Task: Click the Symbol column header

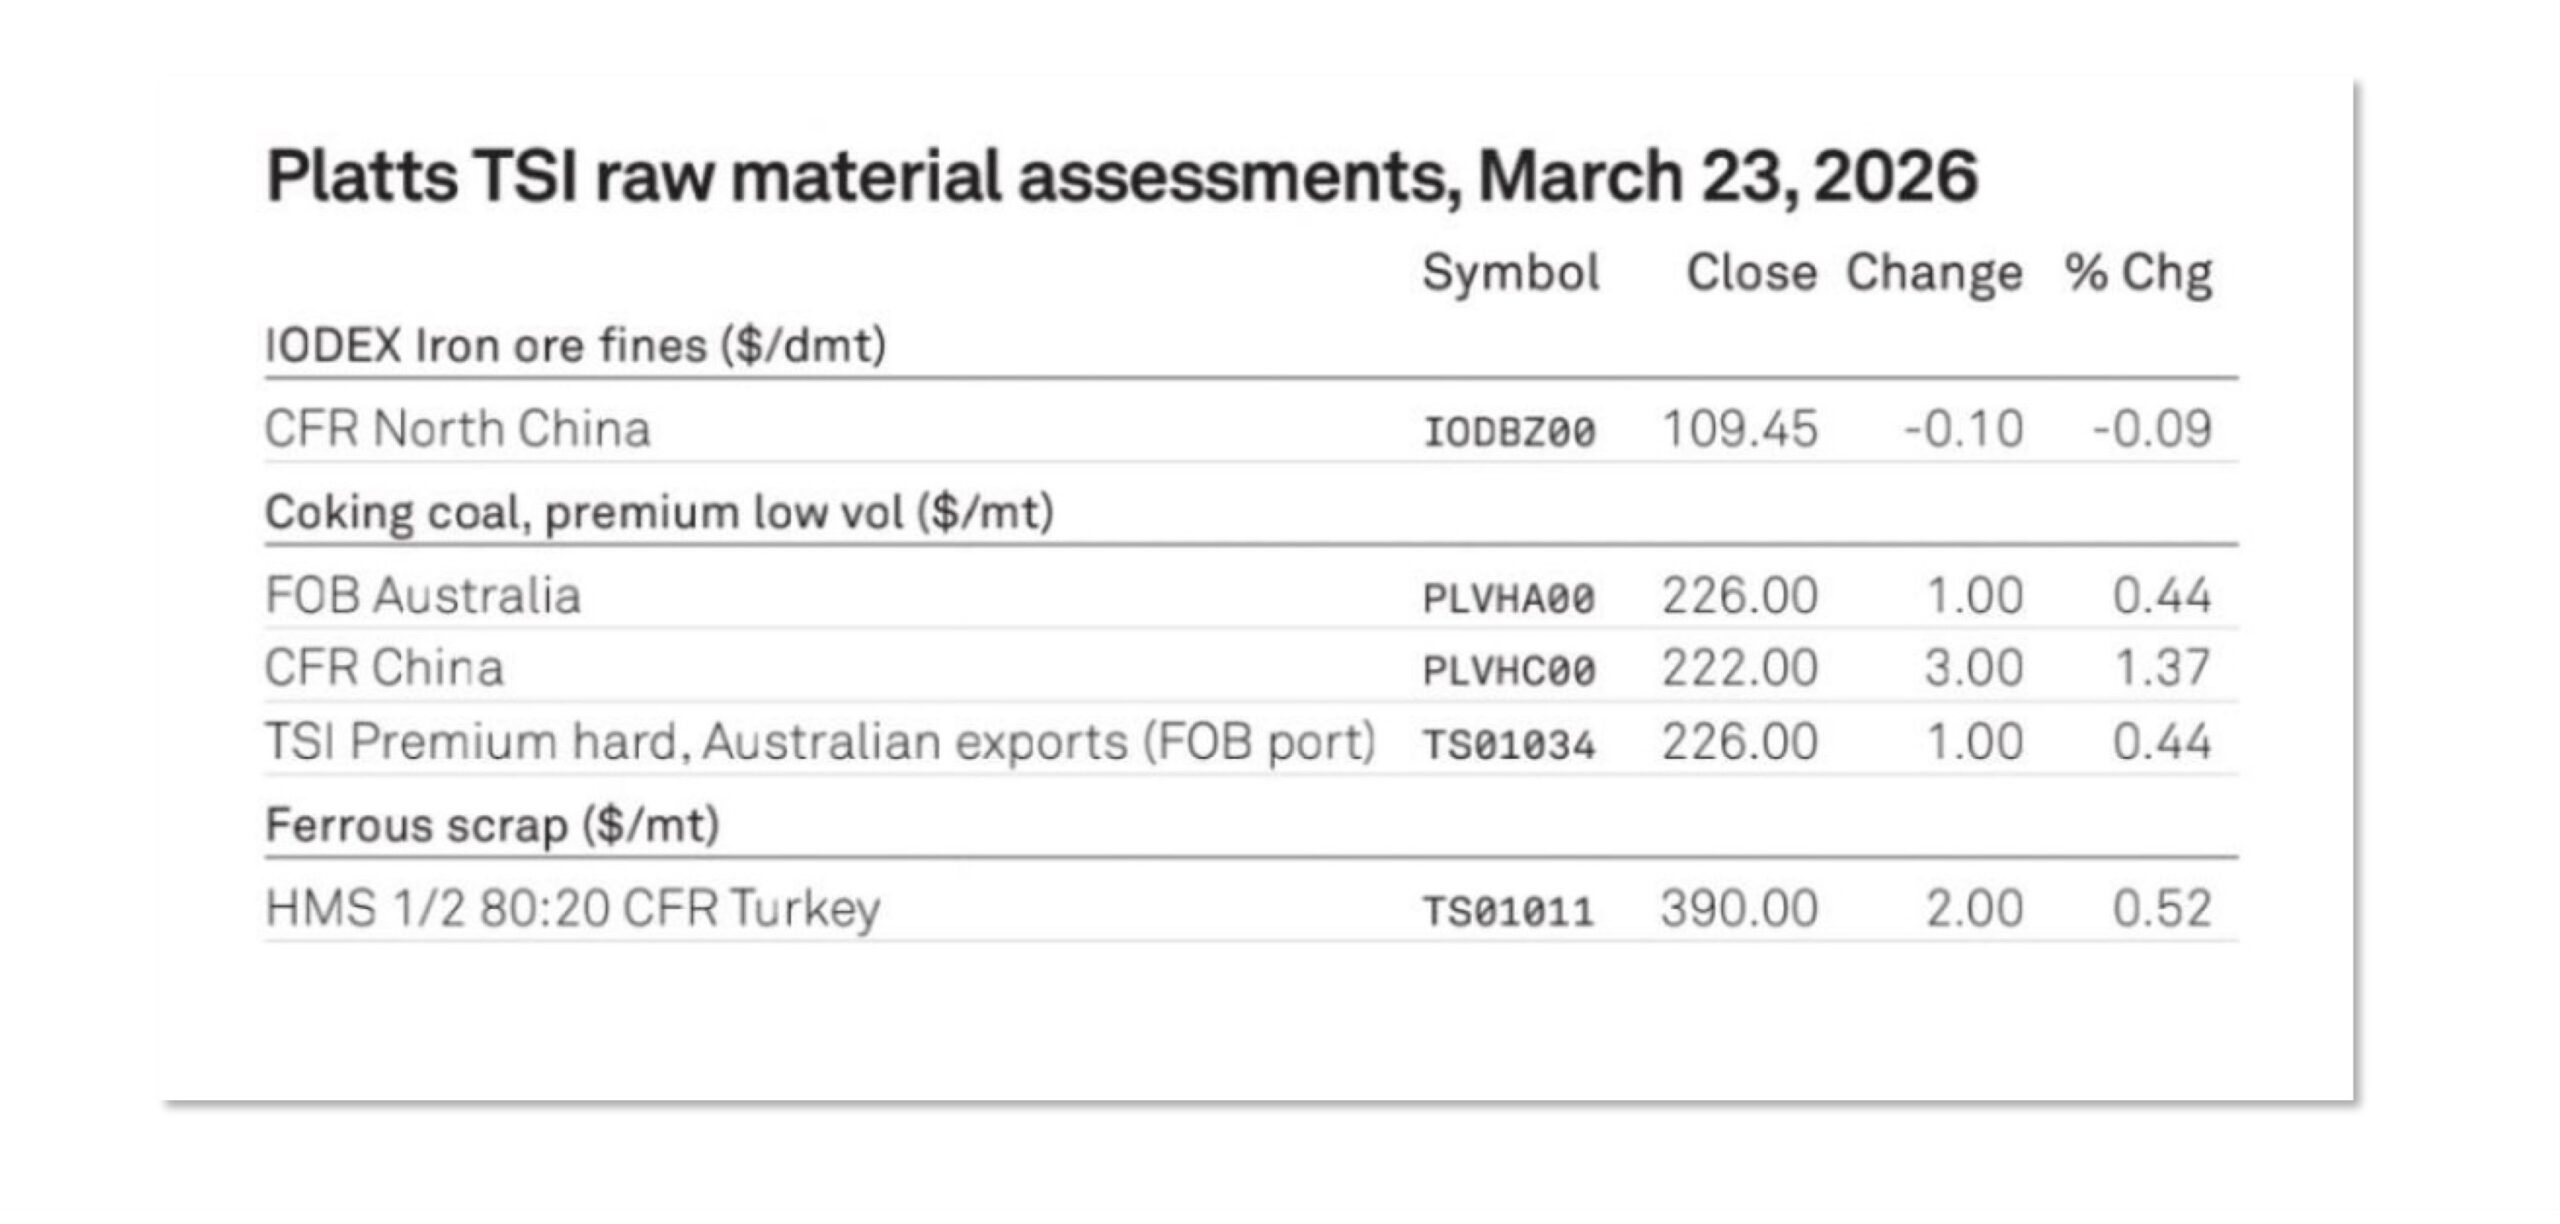Action: [1510, 272]
